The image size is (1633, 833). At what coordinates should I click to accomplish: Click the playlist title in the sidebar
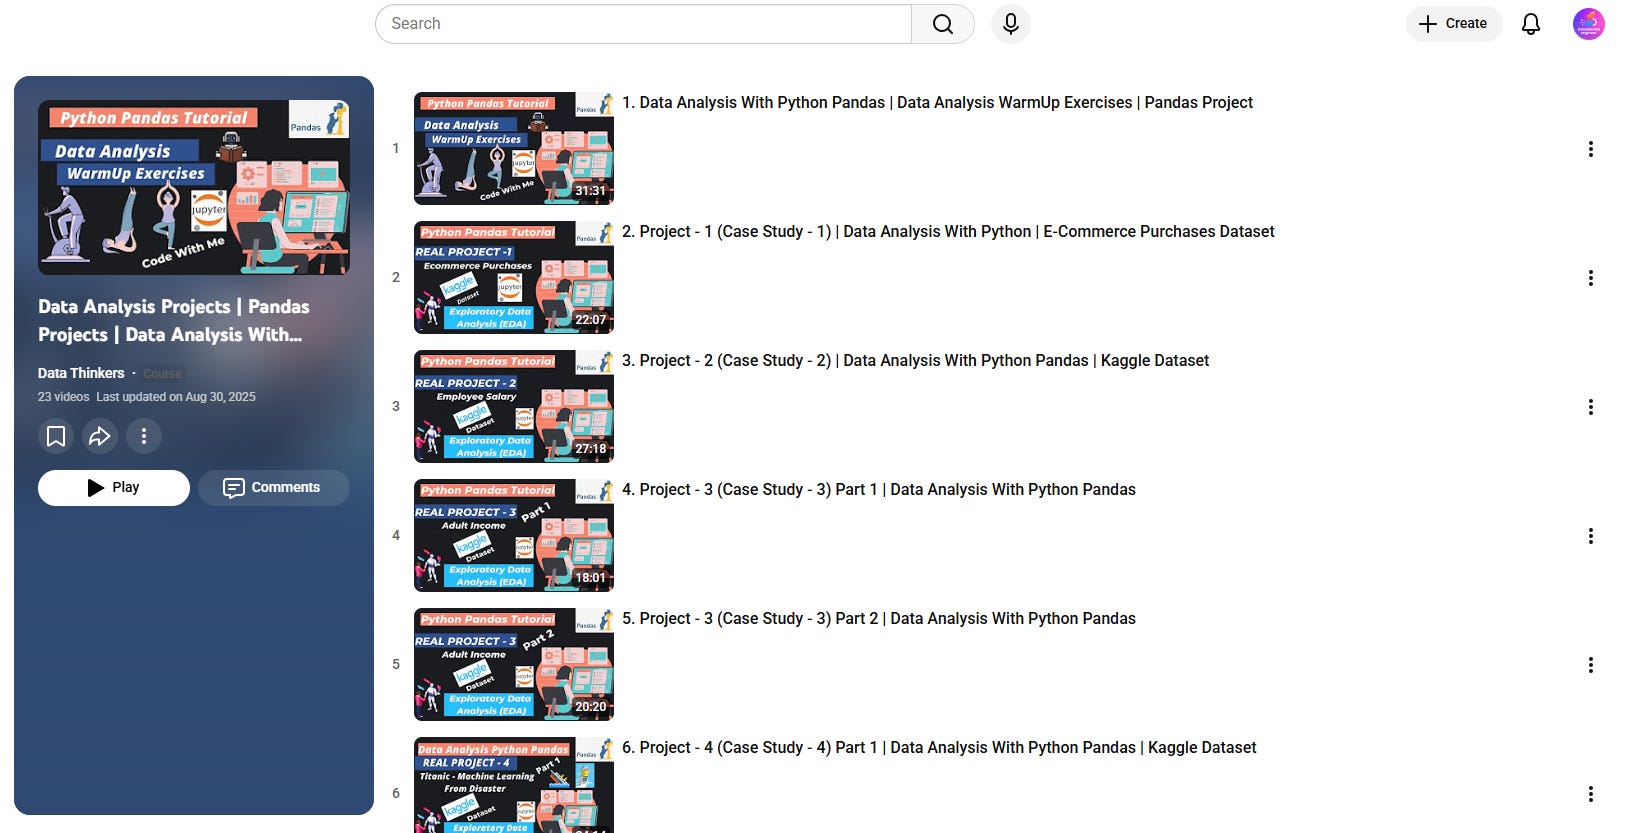tap(174, 321)
